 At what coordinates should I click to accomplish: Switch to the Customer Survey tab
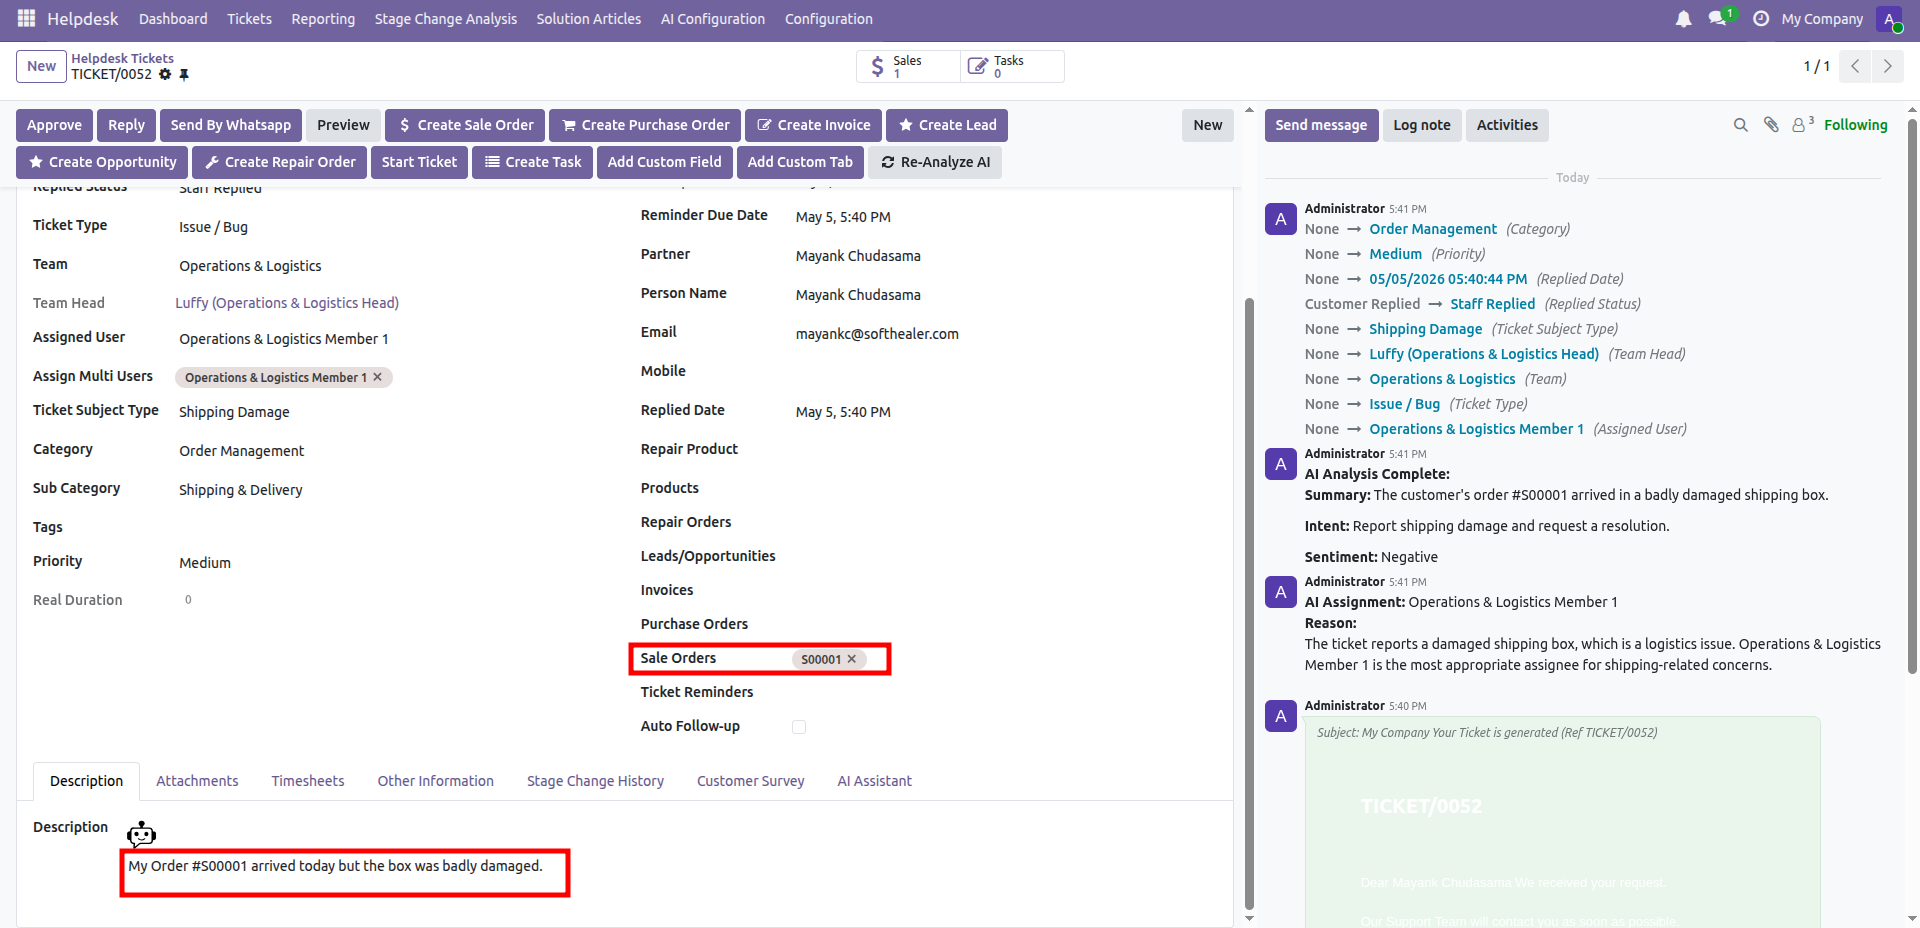pyautogui.click(x=750, y=781)
